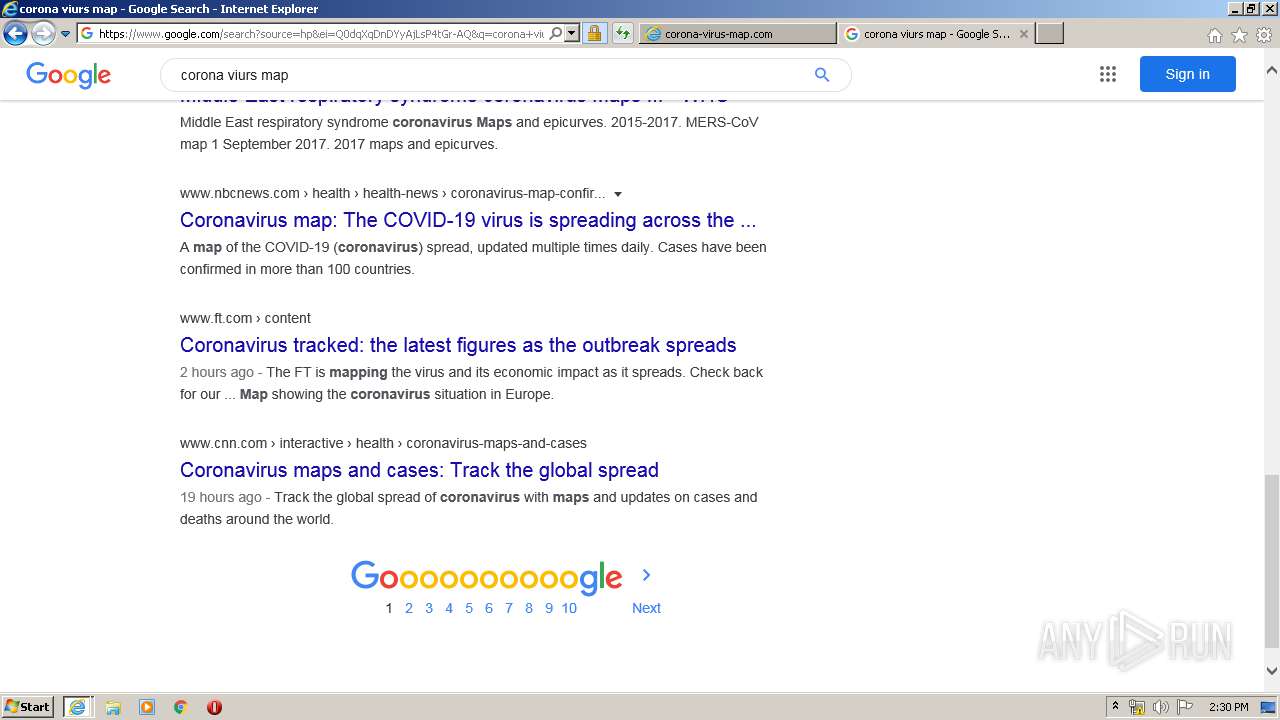The image size is (1280, 720).
Task: Open the Windows Start menu
Action: coord(28,707)
